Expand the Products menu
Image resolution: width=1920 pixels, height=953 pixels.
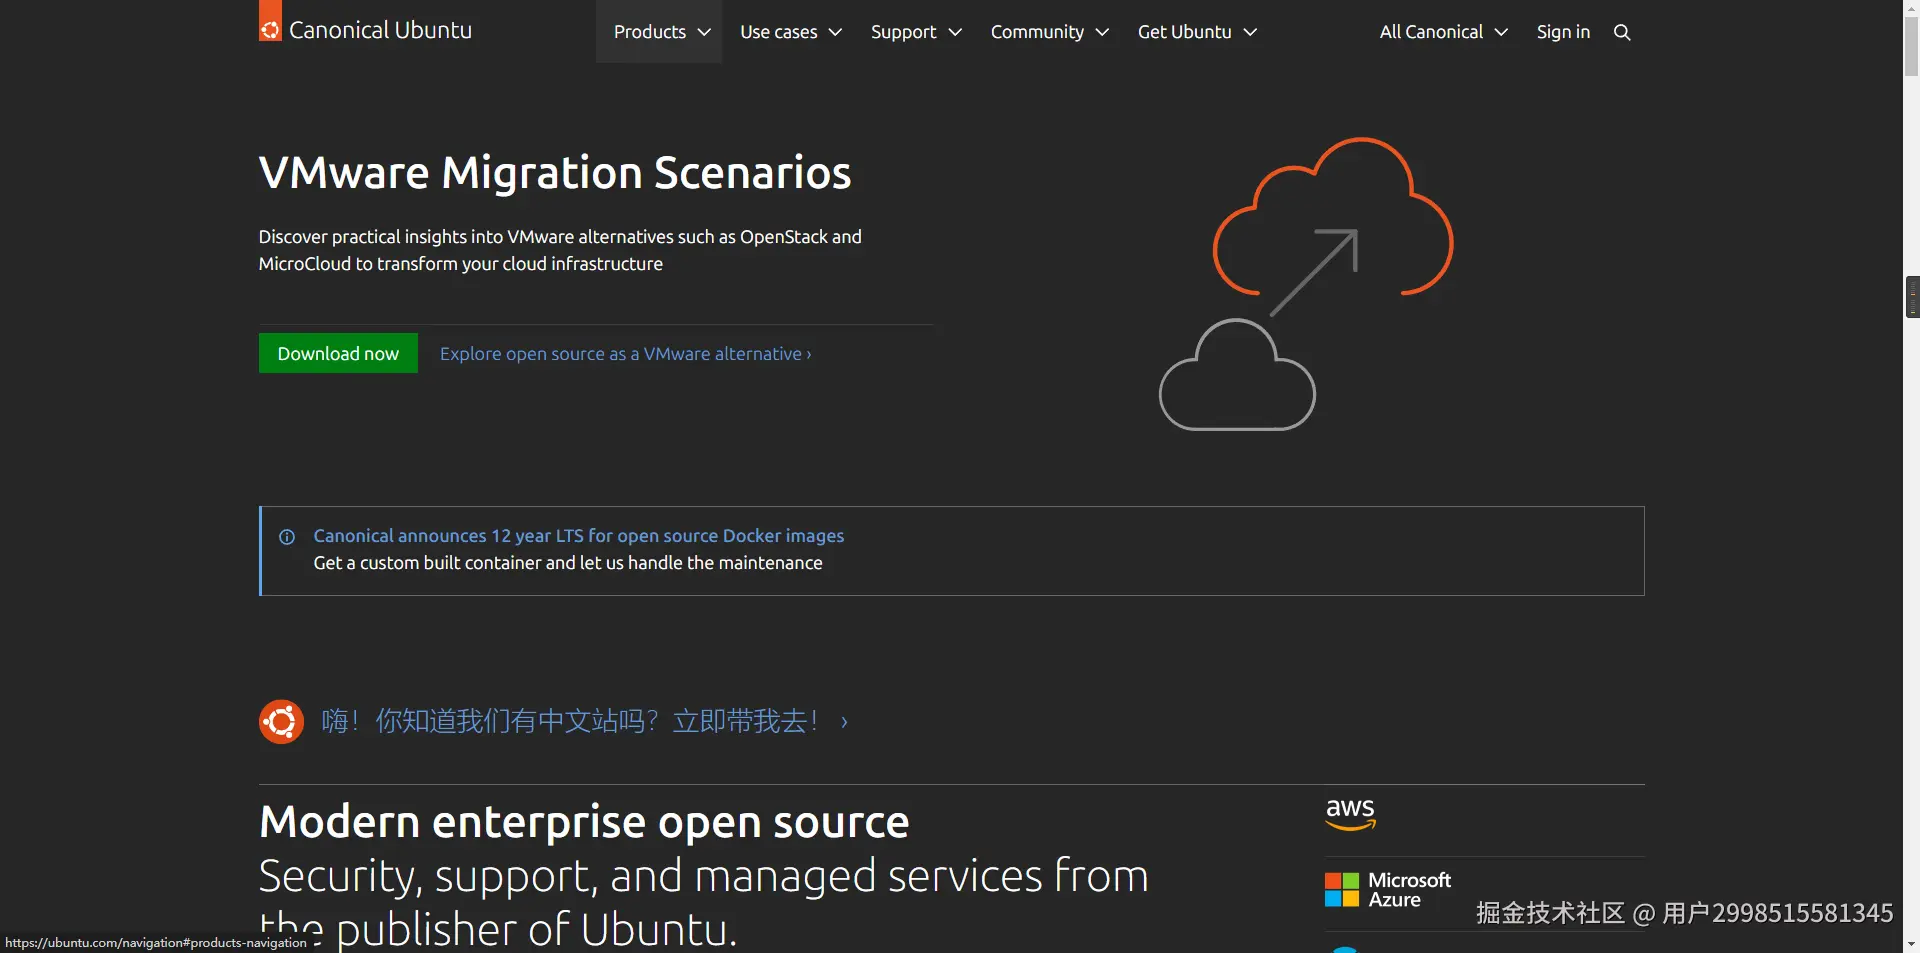(660, 32)
